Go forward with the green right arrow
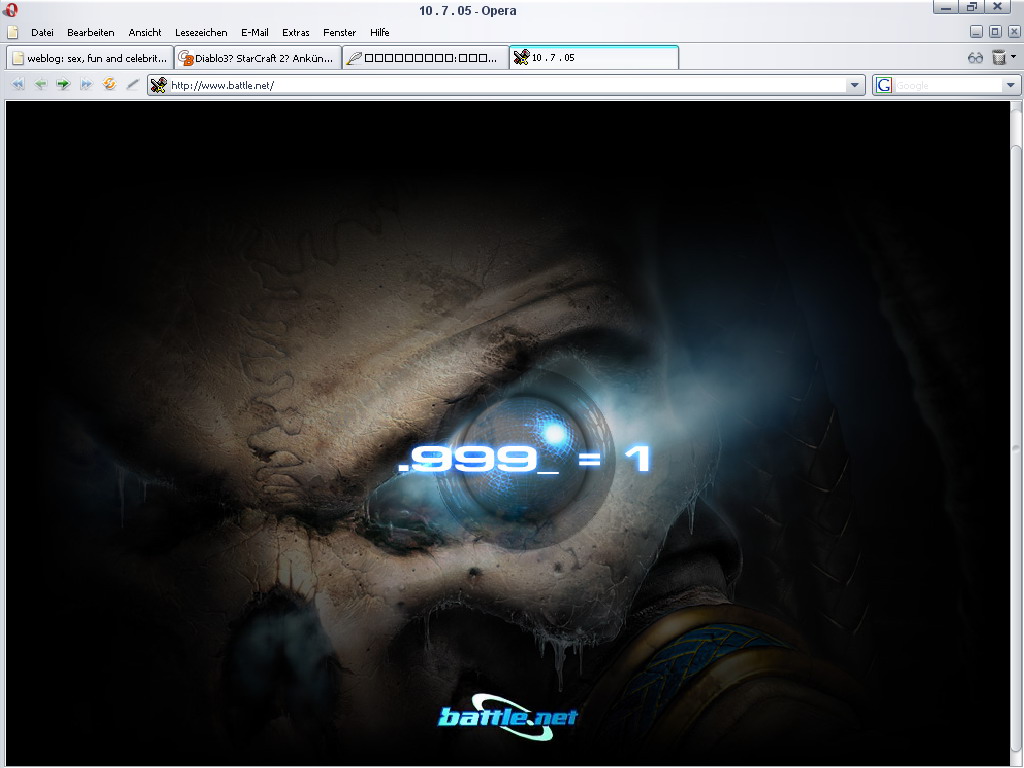The width and height of the screenshot is (1024, 768). point(63,84)
